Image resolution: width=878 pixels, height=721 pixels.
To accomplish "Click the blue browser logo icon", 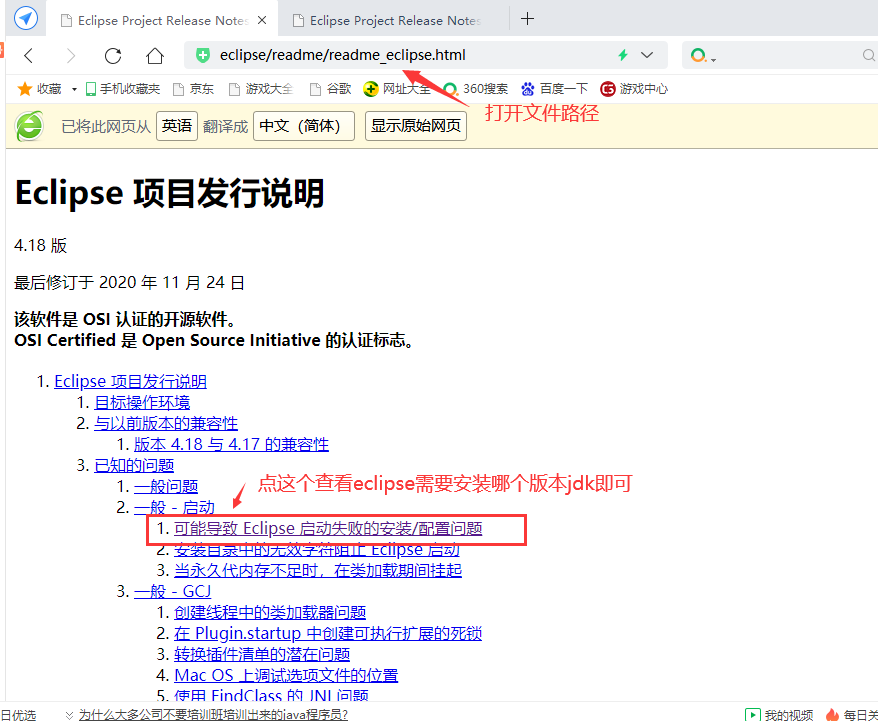I will tap(26, 18).
